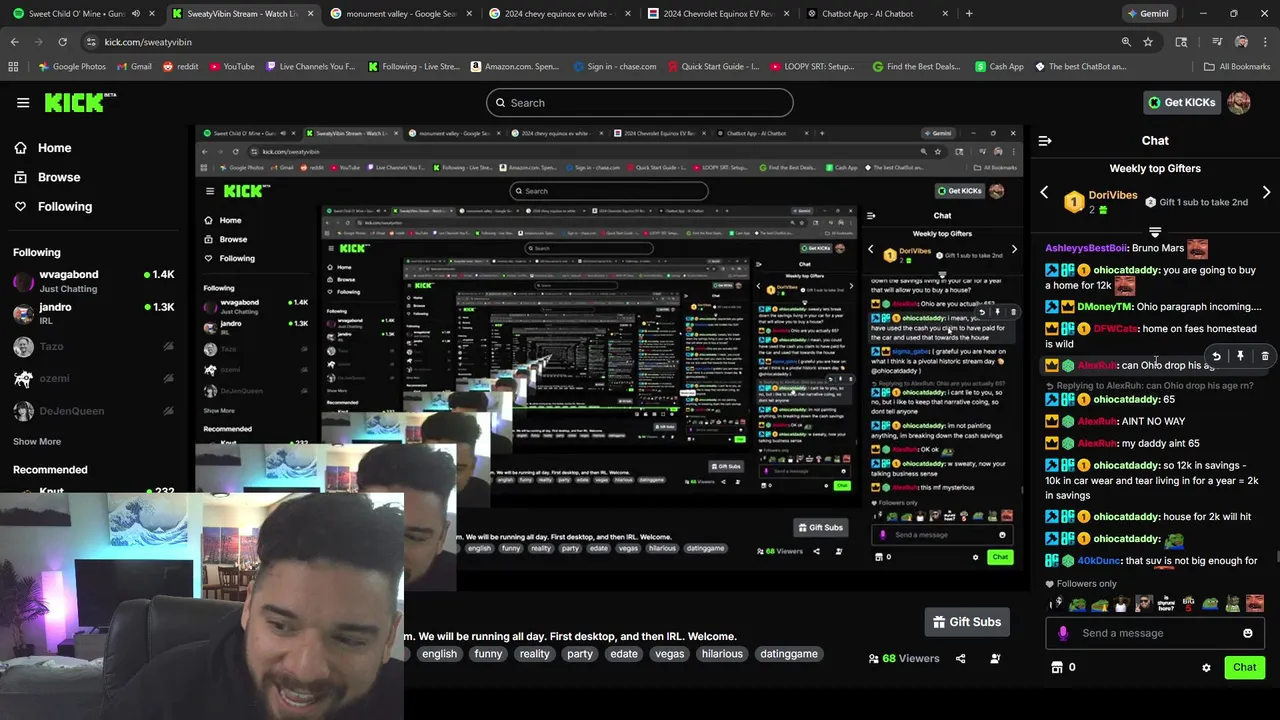Pin AlexRuh's hovered chat message

click(1240, 356)
